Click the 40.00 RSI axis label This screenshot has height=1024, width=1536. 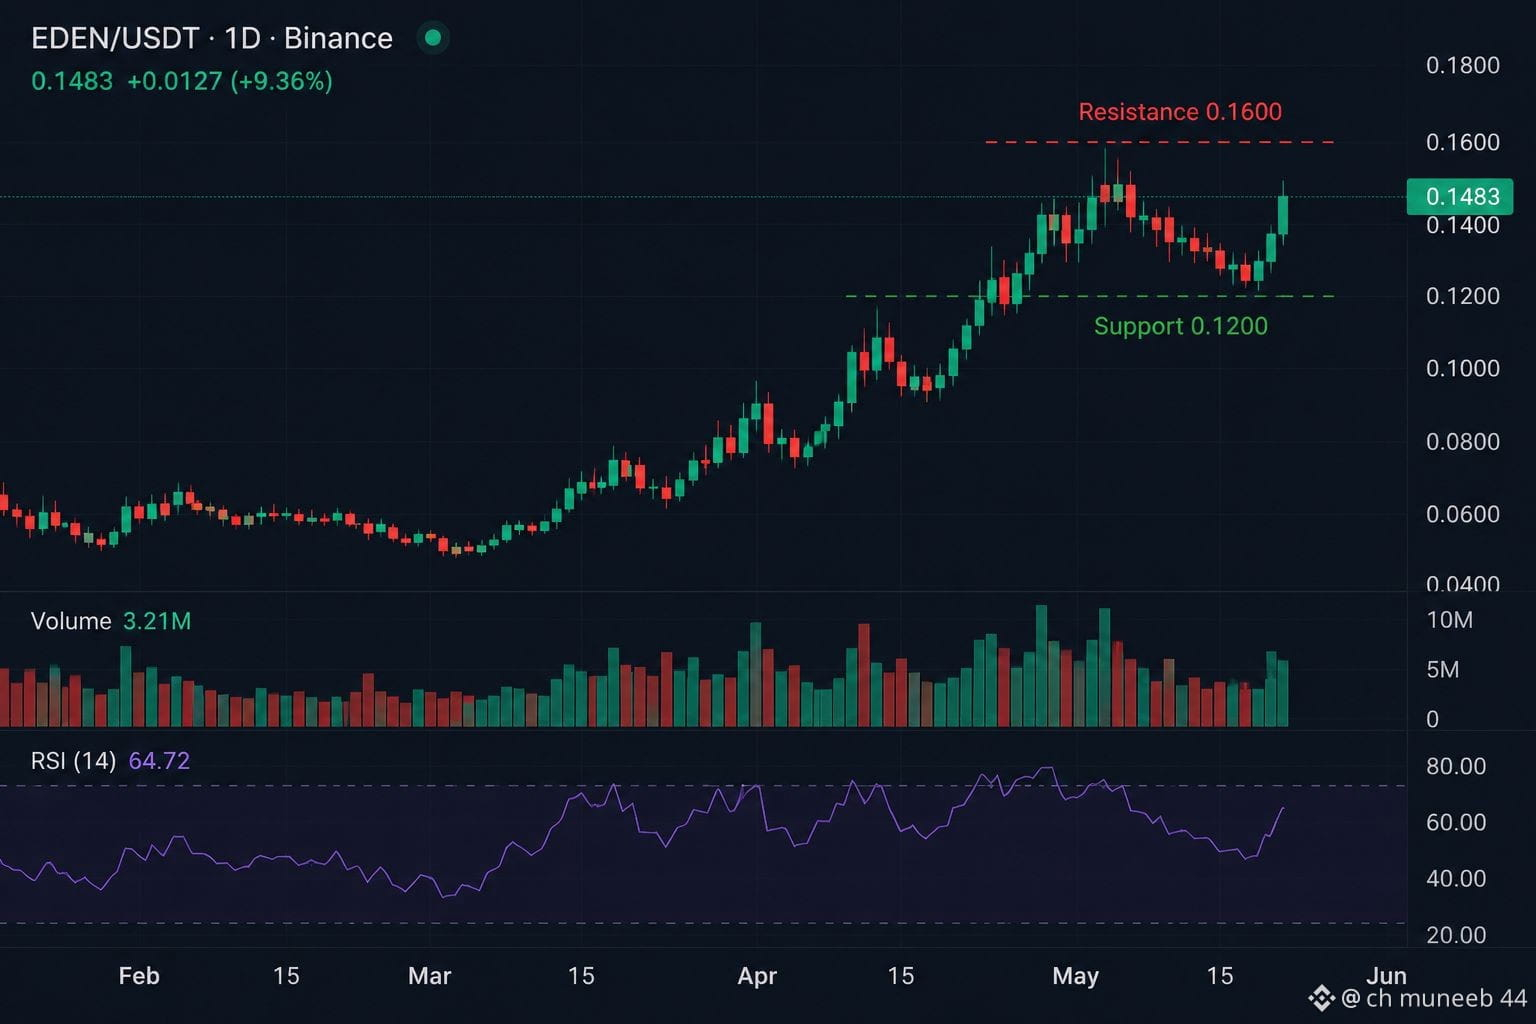[x=1456, y=878]
